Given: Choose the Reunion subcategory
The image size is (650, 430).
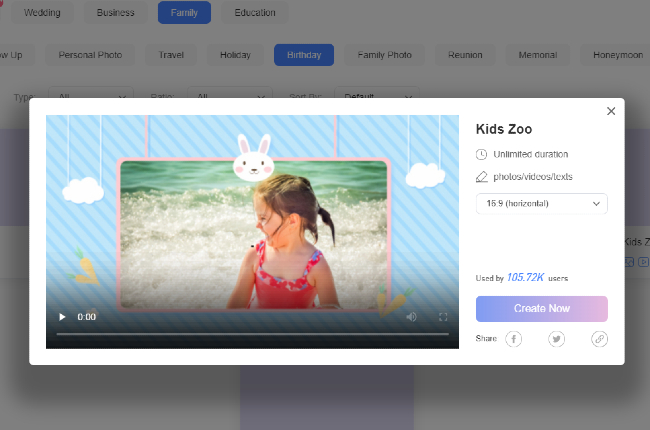Looking at the screenshot, I should pos(465,55).
